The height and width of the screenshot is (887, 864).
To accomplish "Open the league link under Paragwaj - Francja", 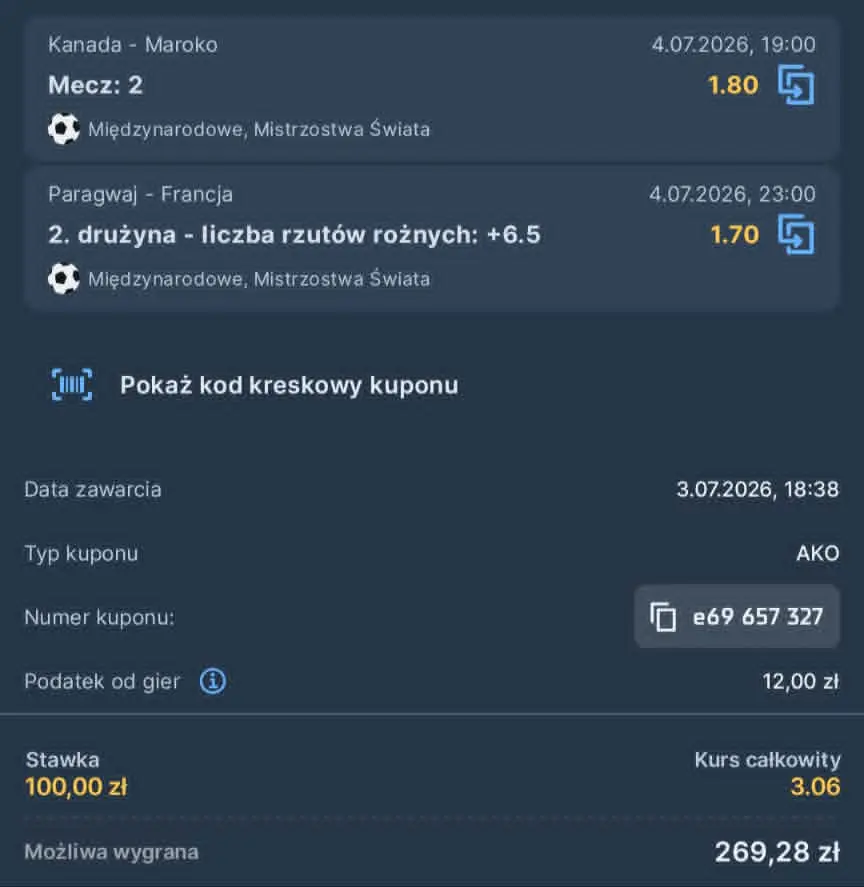I will point(259,279).
